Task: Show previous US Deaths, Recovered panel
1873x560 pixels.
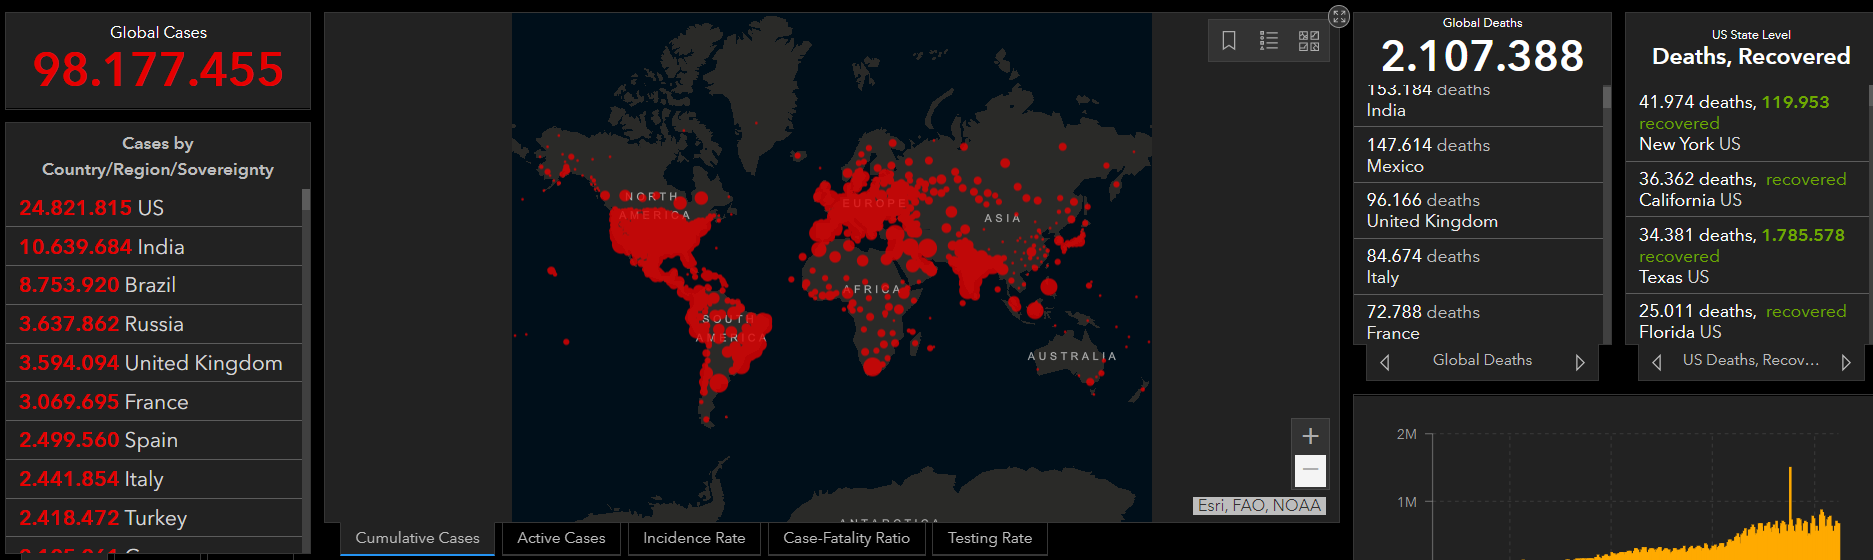Action: coord(1657,362)
